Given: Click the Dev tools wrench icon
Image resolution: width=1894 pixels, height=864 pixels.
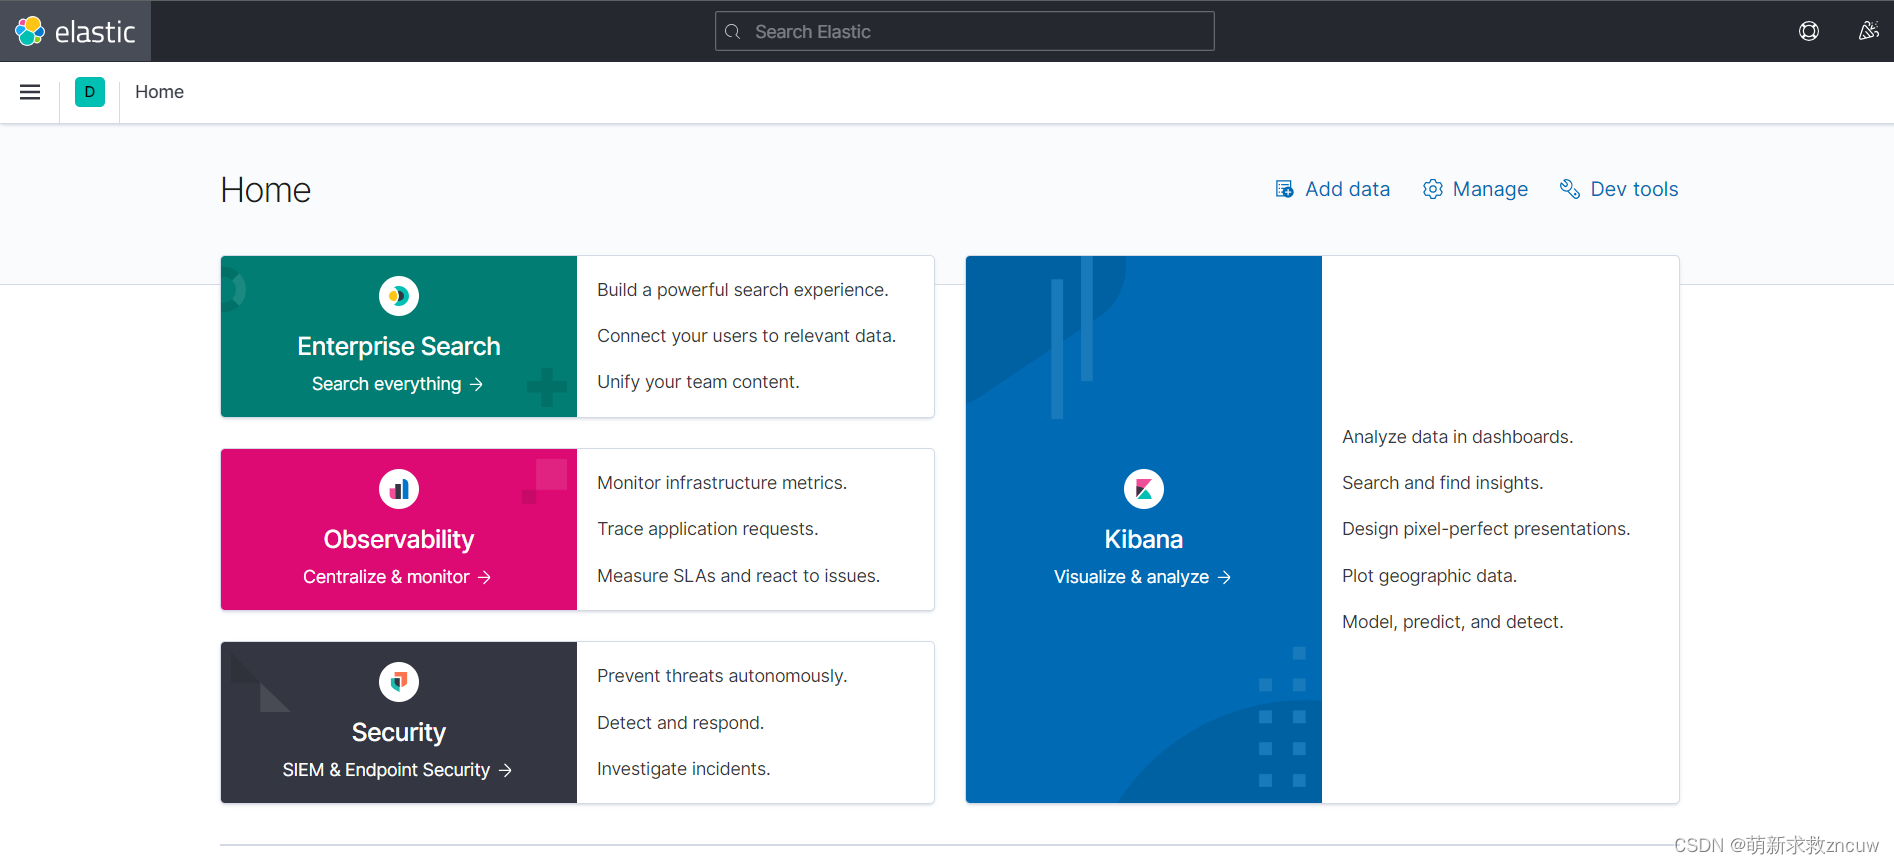Looking at the screenshot, I should [1570, 189].
